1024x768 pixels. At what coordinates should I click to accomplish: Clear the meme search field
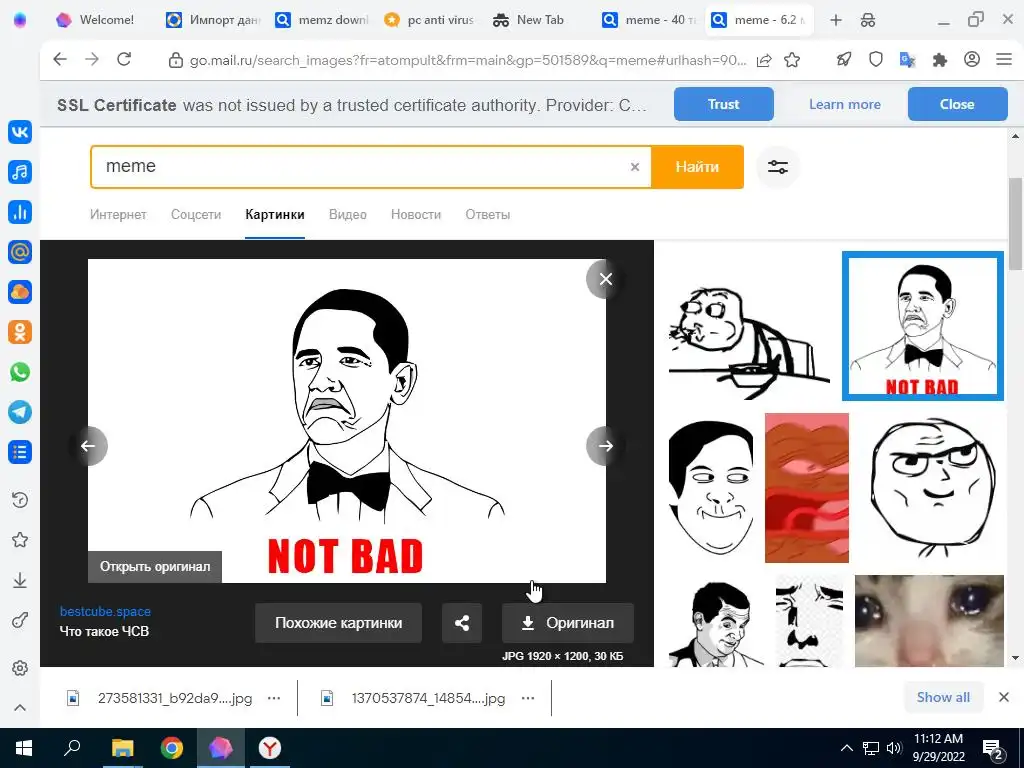coord(635,167)
